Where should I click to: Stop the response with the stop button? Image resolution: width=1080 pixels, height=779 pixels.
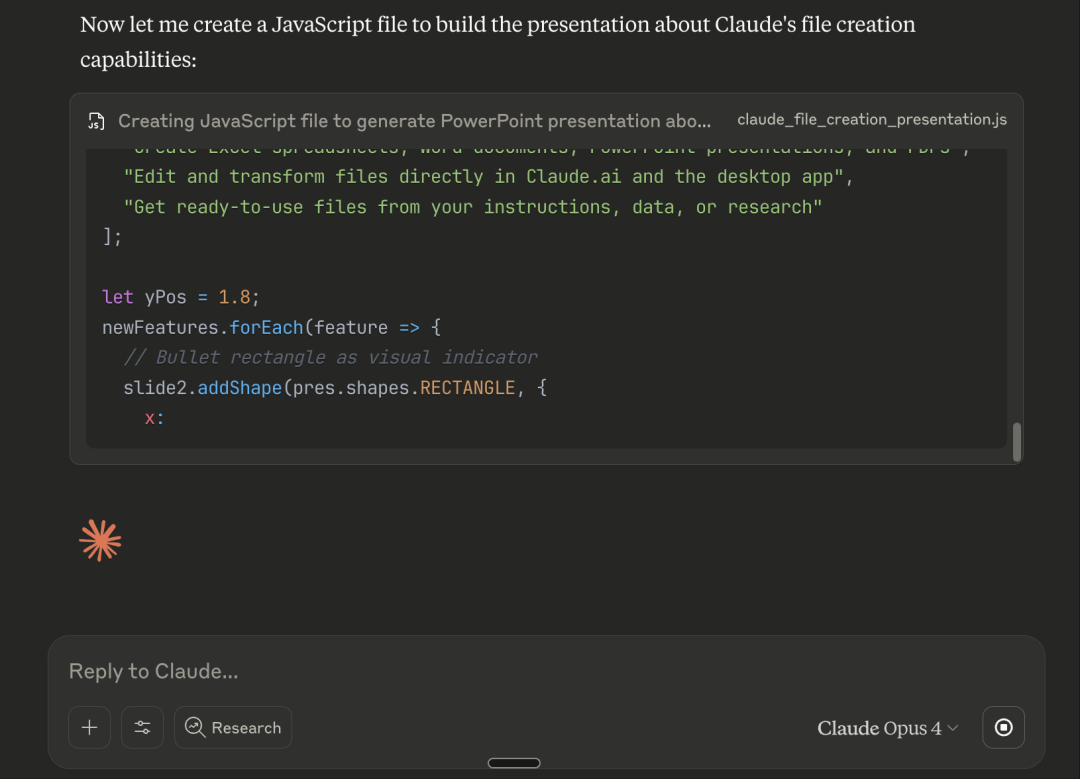click(x=1004, y=727)
